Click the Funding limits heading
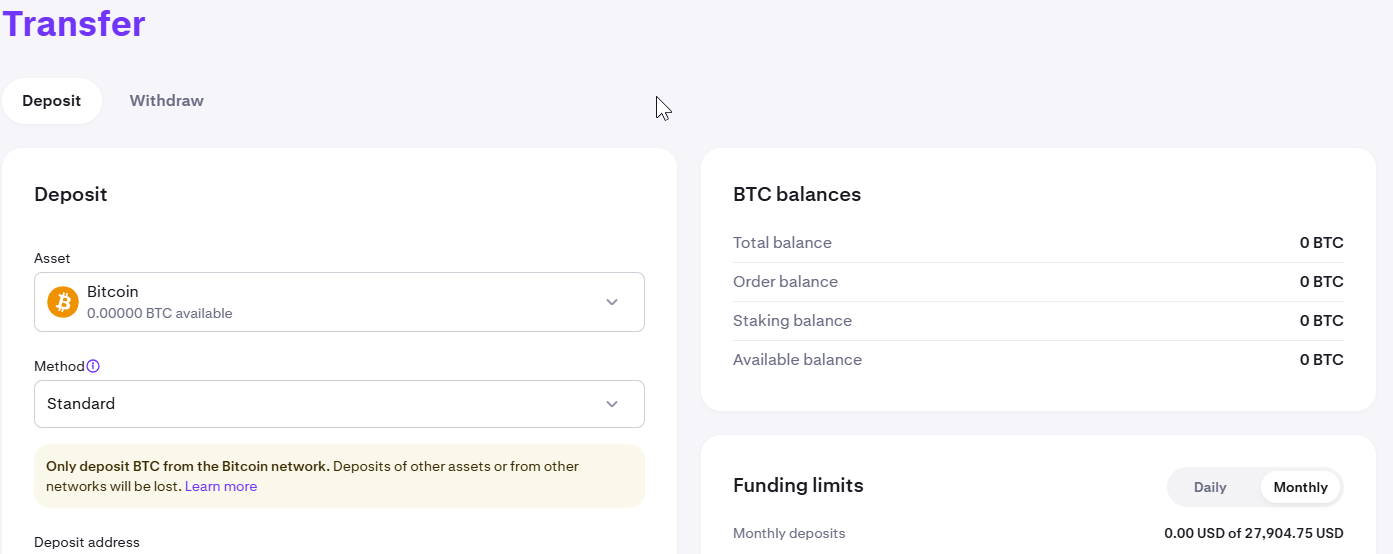This screenshot has height=554, width=1393. coord(798,486)
